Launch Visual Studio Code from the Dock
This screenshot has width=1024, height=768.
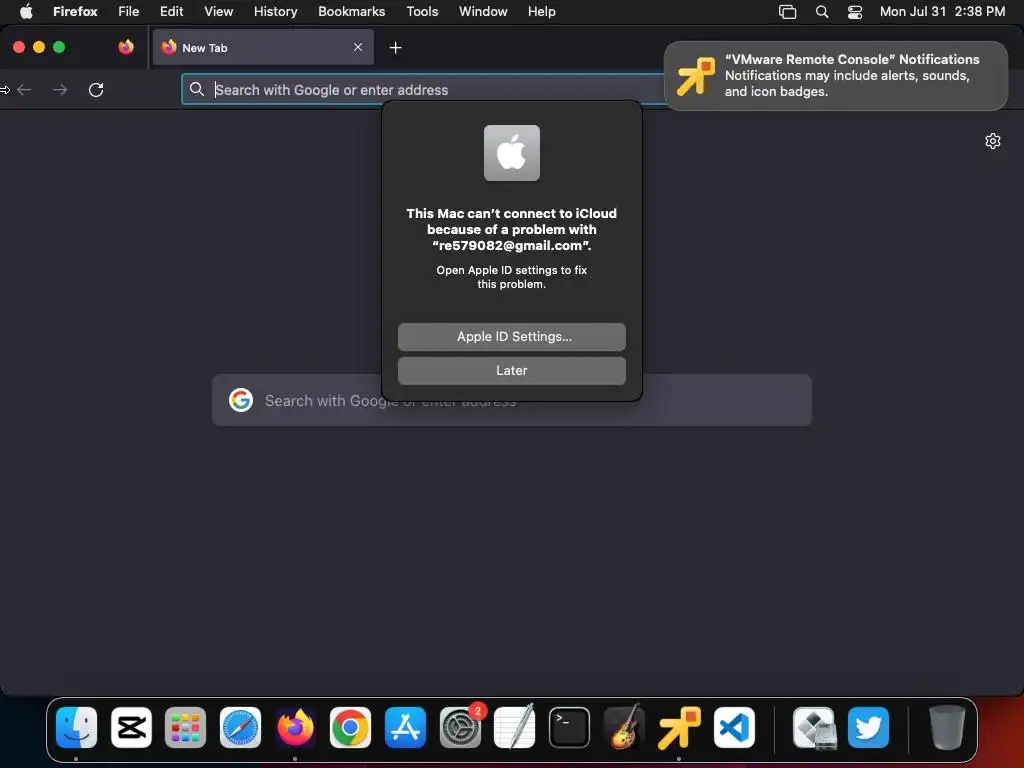coord(734,727)
